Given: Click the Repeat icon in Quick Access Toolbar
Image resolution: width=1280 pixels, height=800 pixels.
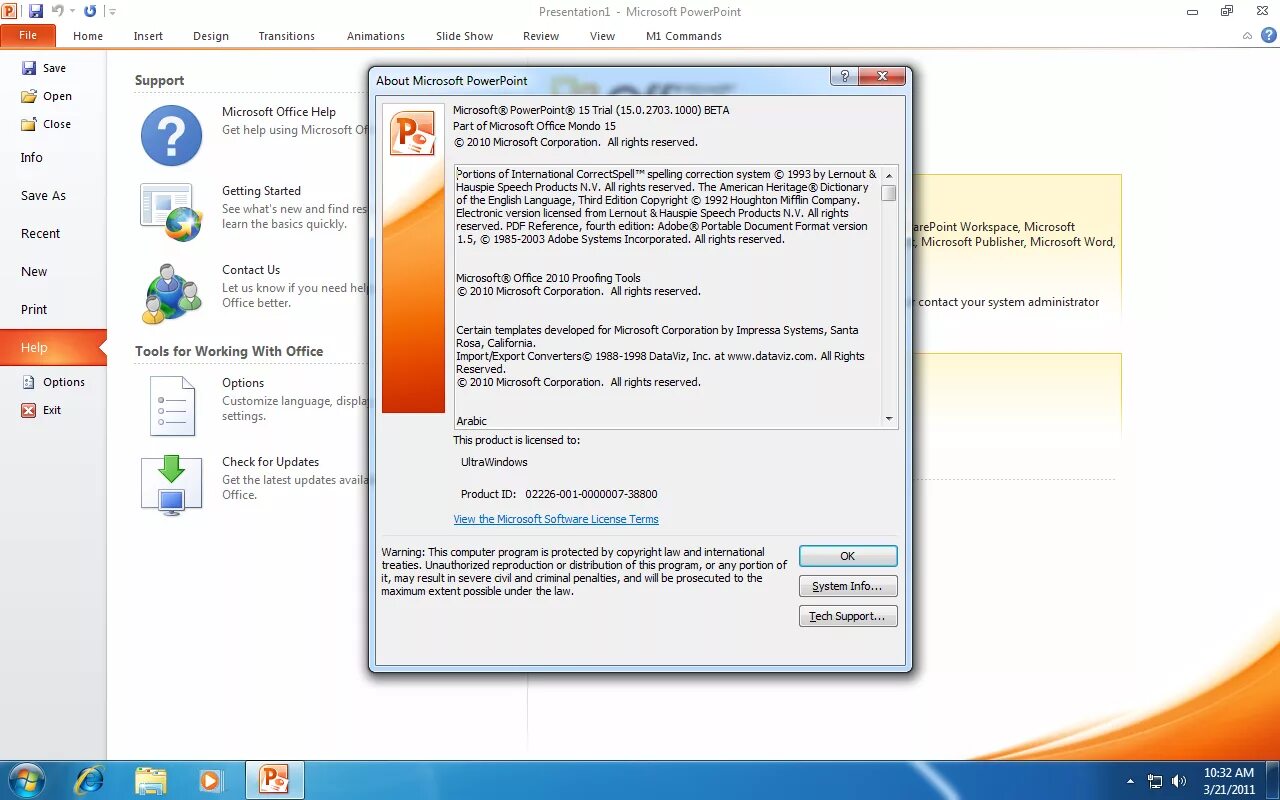Looking at the screenshot, I should click(x=90, y=11).
